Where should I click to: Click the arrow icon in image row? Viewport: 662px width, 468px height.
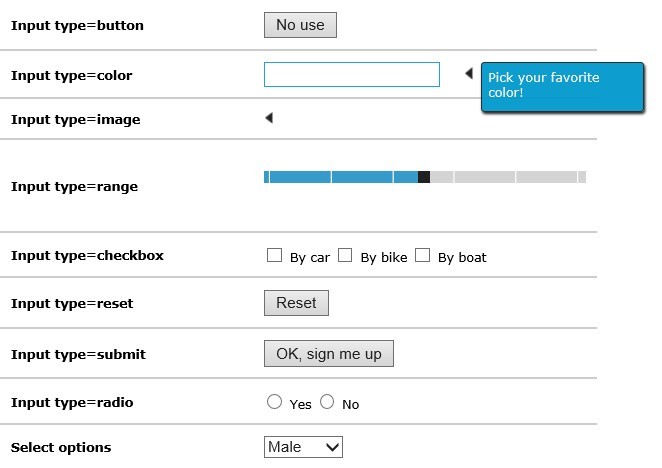pos(269,118)
